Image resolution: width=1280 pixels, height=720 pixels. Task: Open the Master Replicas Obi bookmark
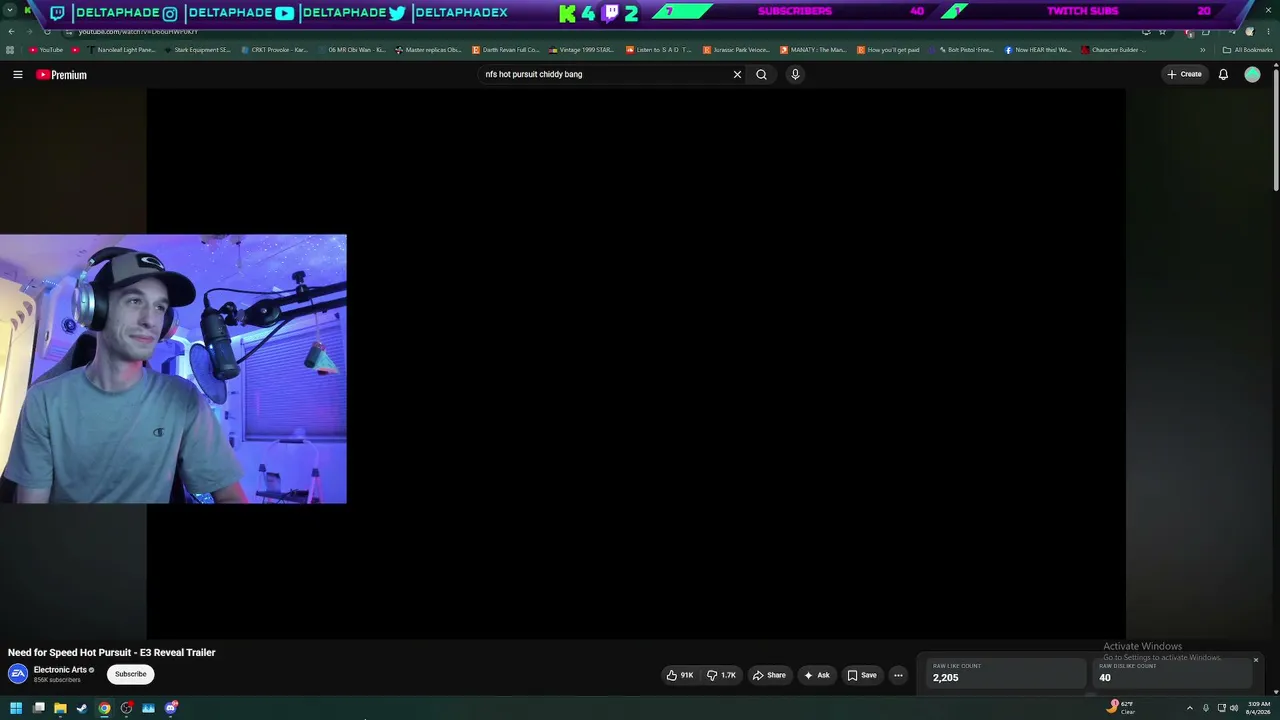429,50
